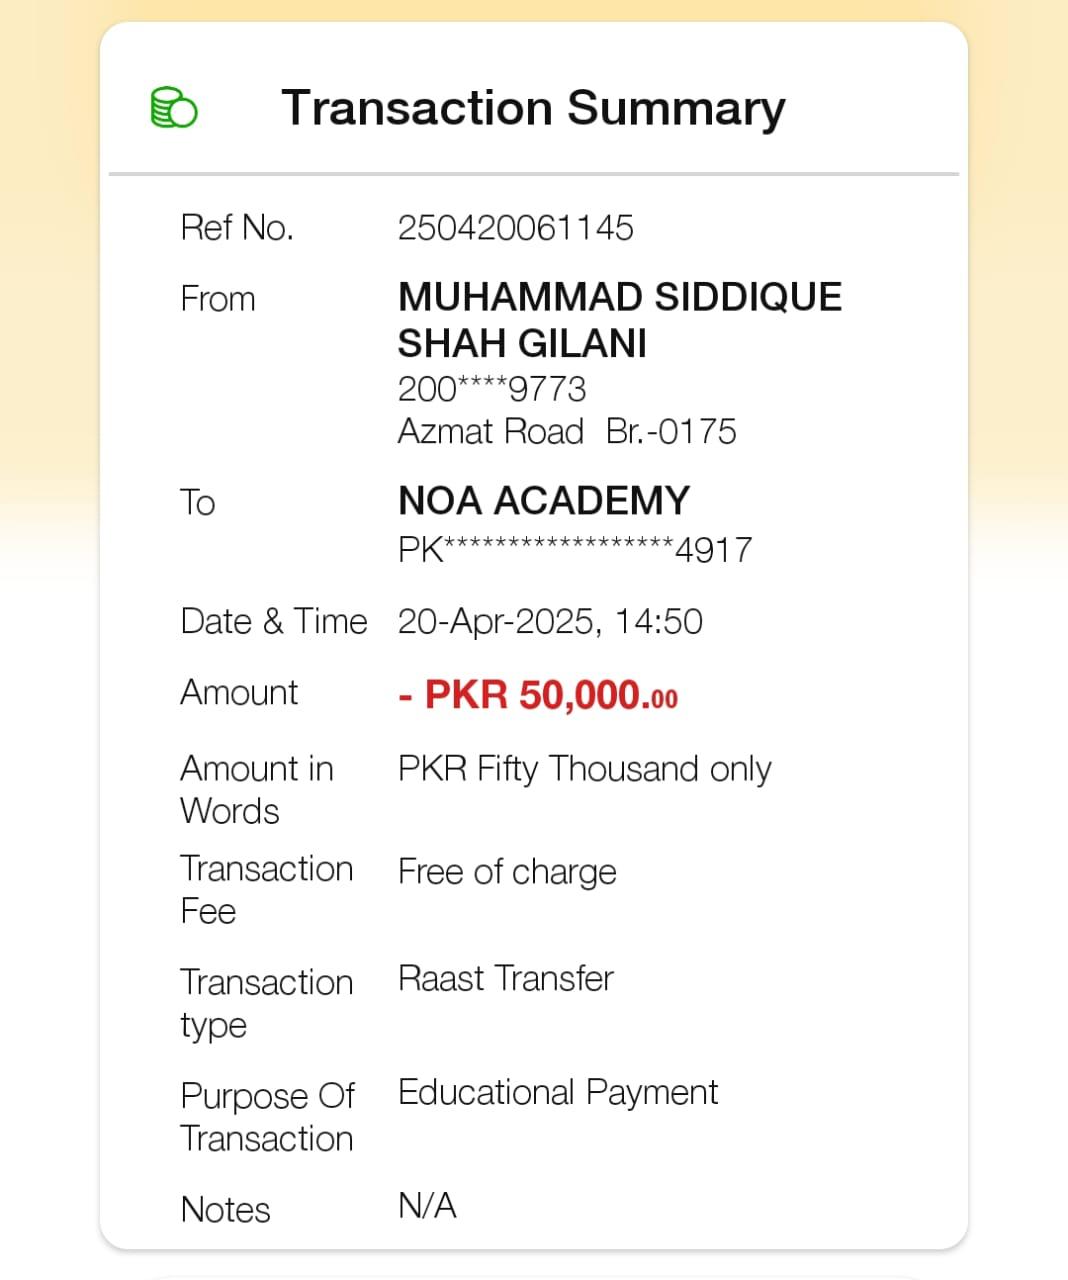Tap the red PKR 50,000.00 amount
Screen dimensions: 1068x1280
click(x=538, y=695)
